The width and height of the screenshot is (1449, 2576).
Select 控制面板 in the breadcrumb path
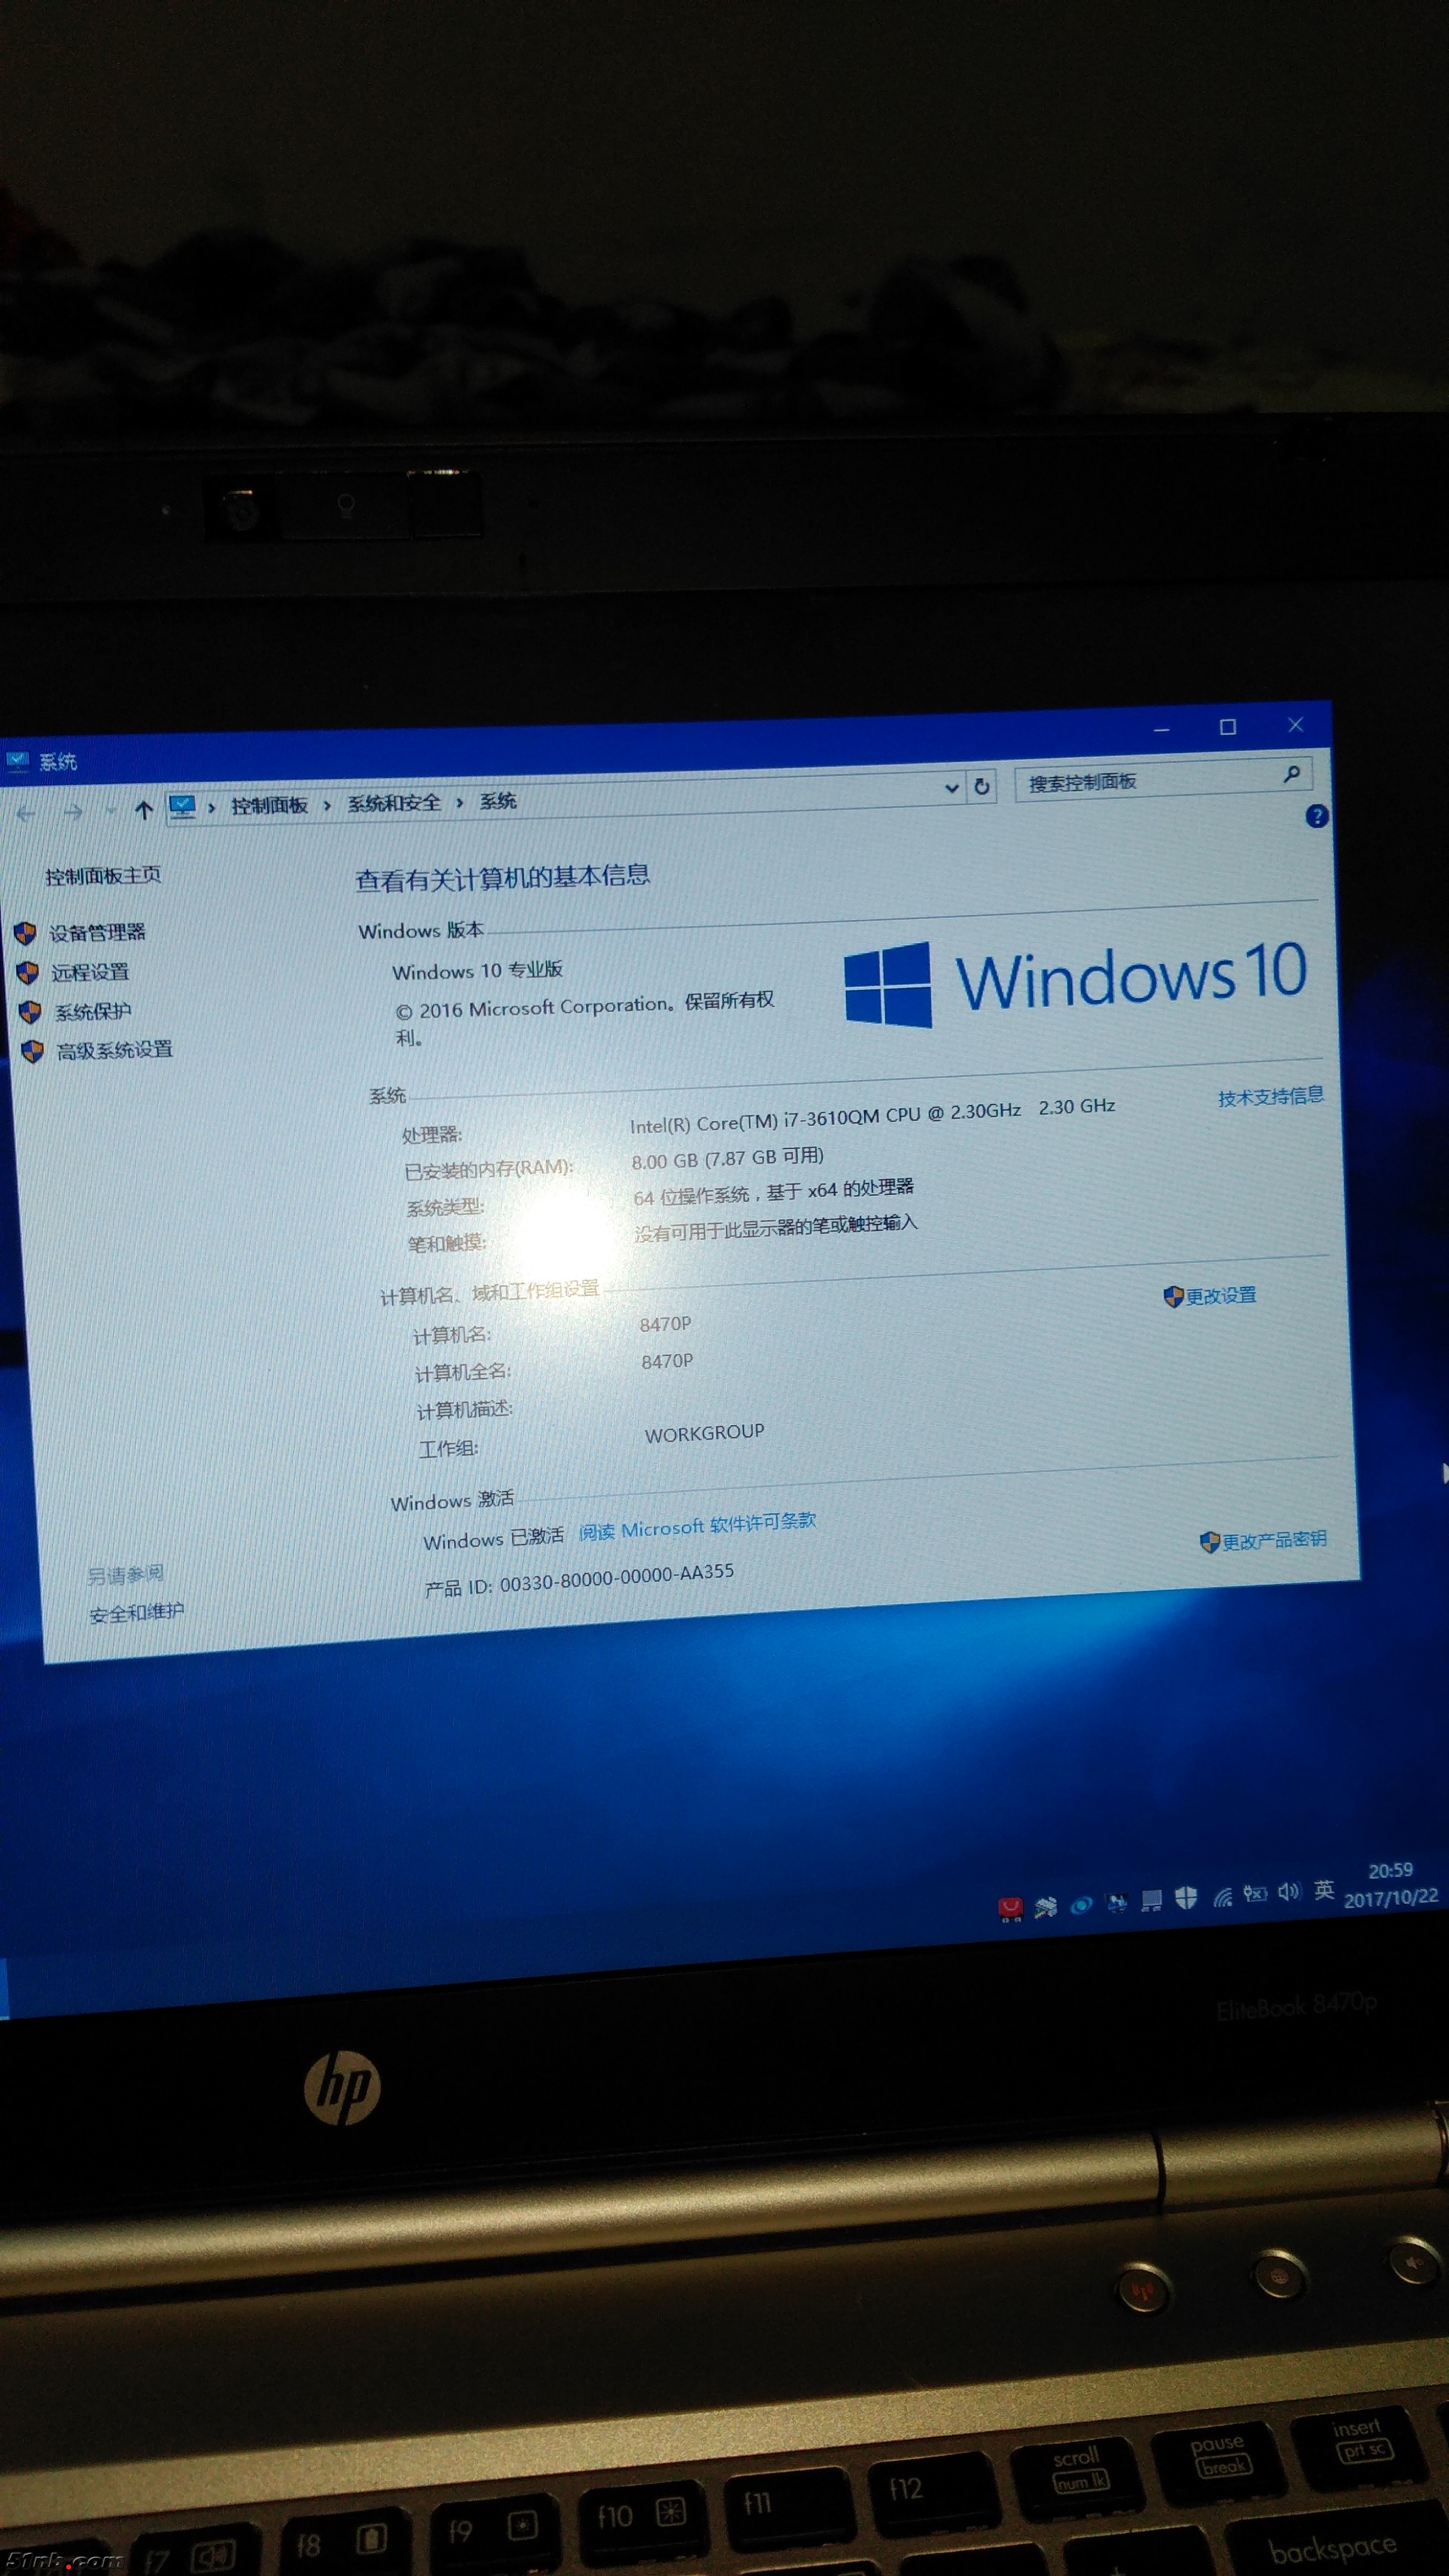point(270,805)
